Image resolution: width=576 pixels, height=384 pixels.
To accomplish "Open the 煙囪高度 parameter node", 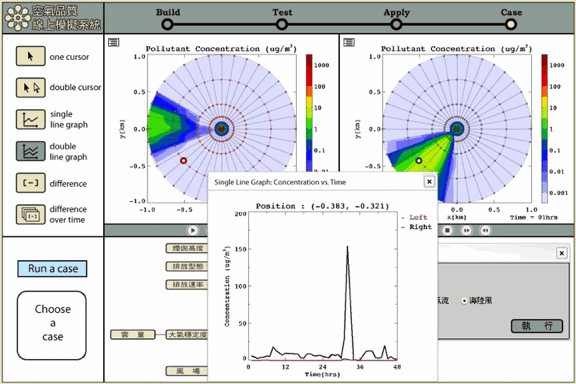I will [187, 248].
